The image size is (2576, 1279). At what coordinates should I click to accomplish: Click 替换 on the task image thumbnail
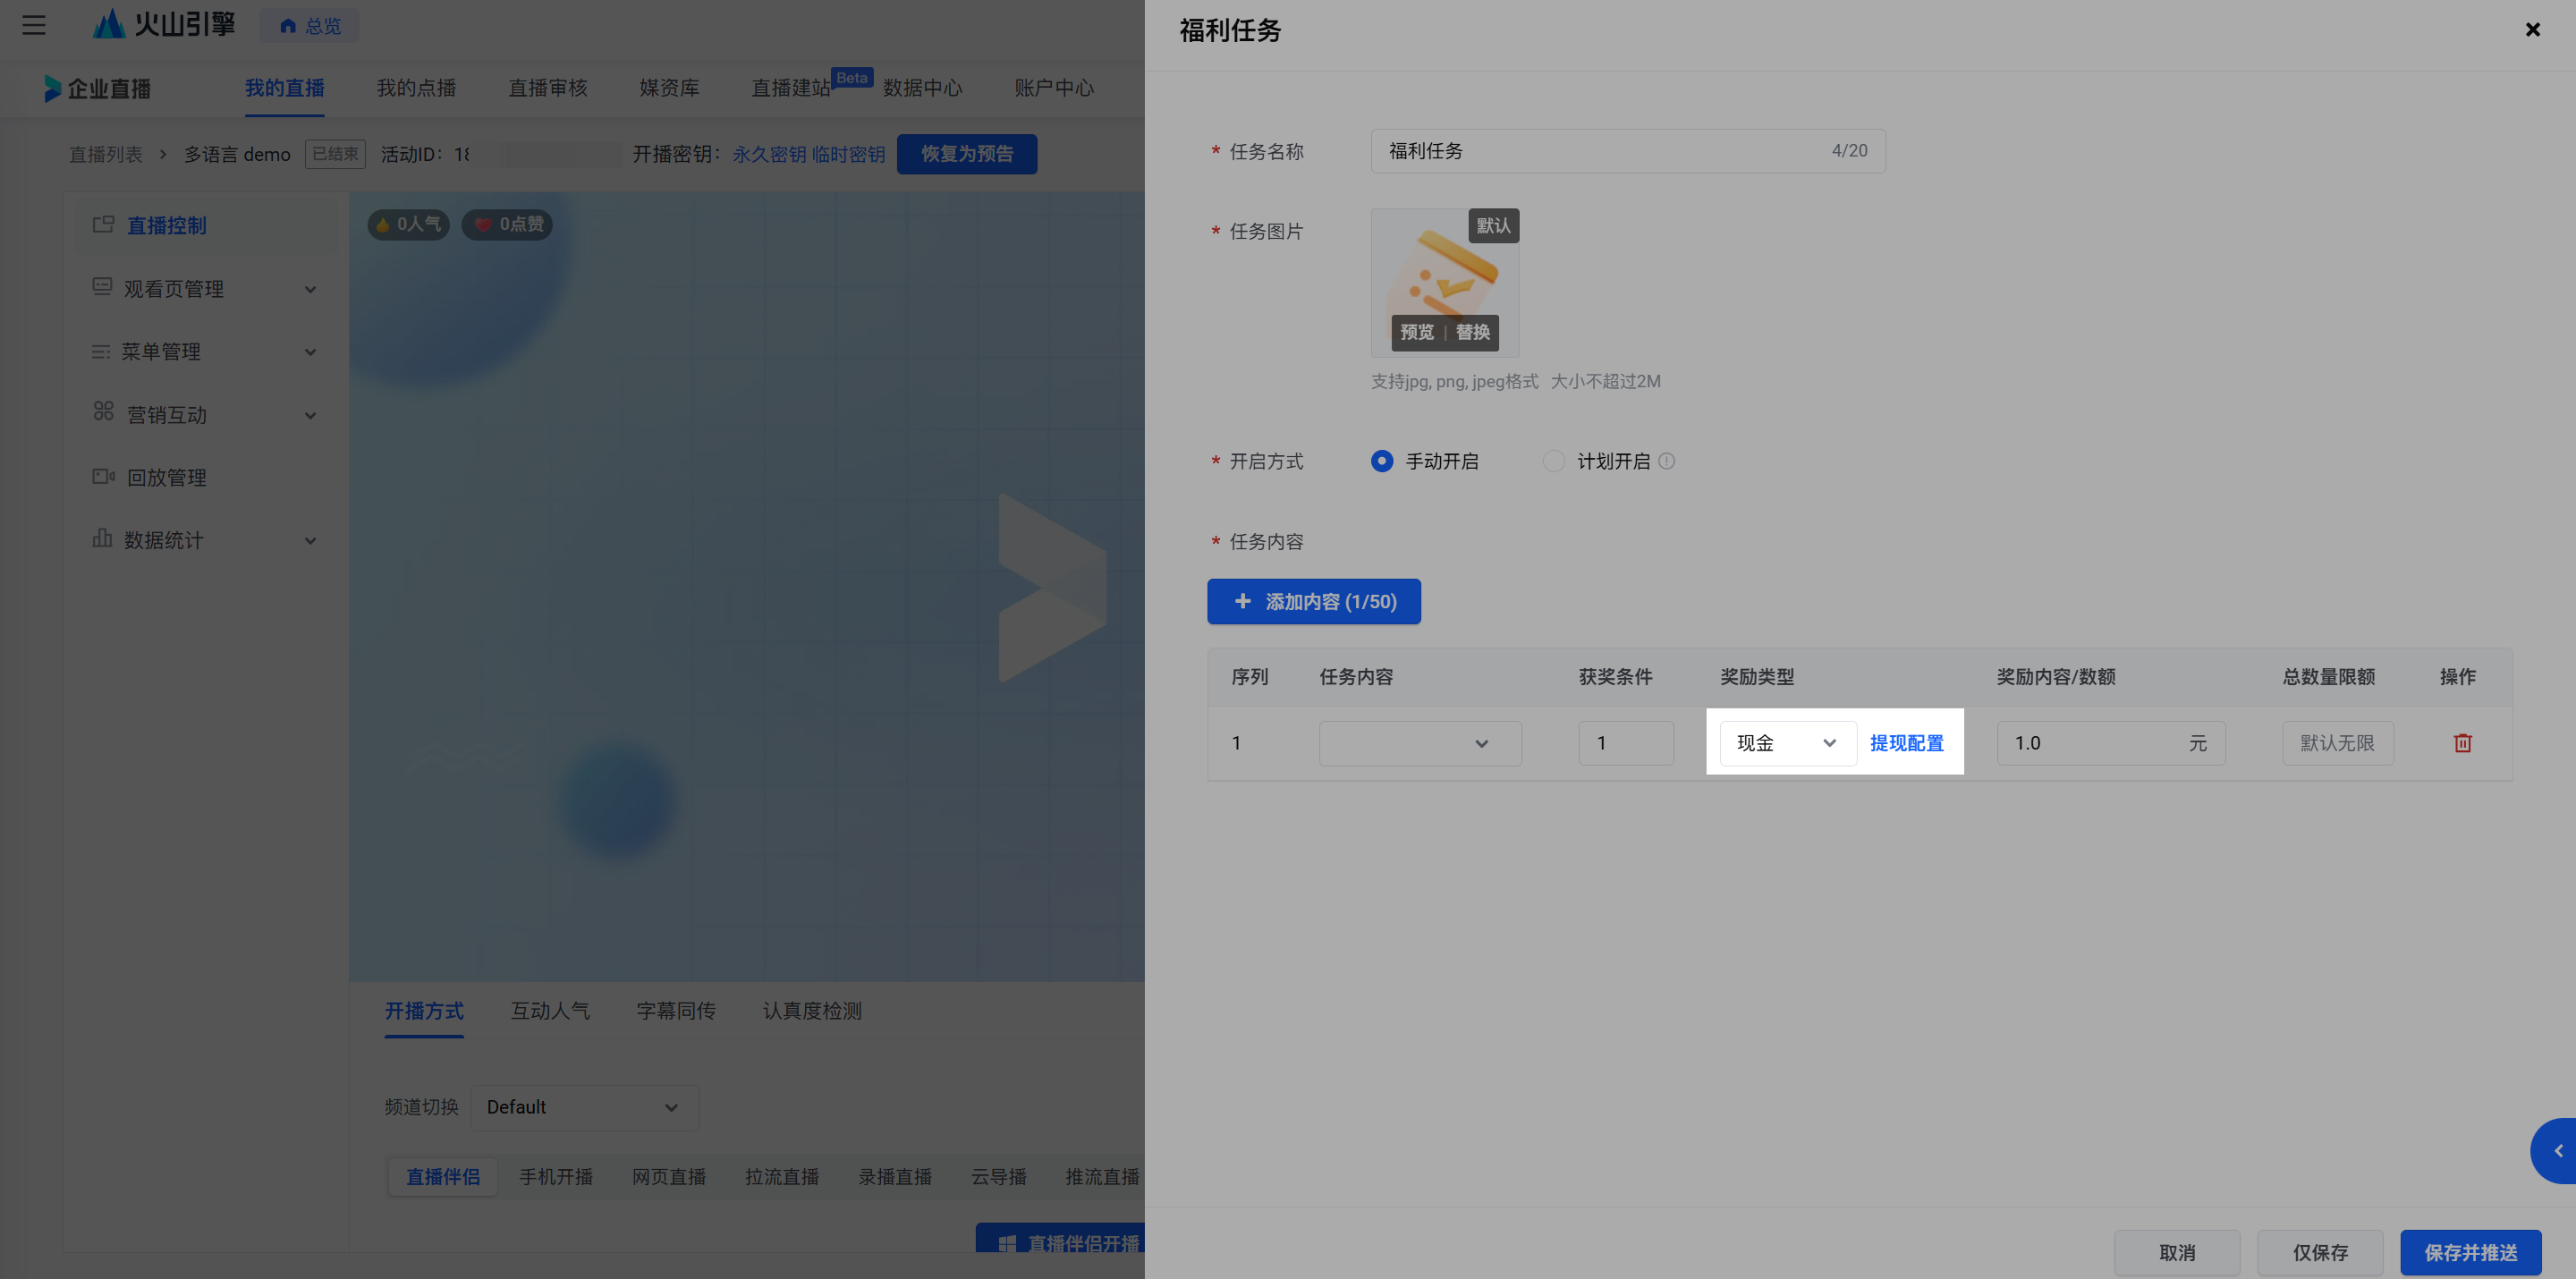[1472, 332]
